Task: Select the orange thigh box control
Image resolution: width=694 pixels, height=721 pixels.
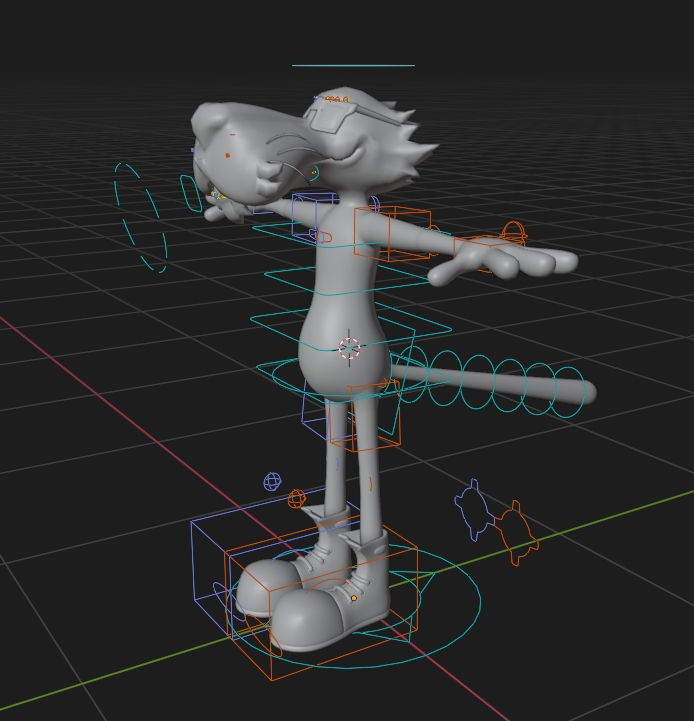Action: pos(366,415)
